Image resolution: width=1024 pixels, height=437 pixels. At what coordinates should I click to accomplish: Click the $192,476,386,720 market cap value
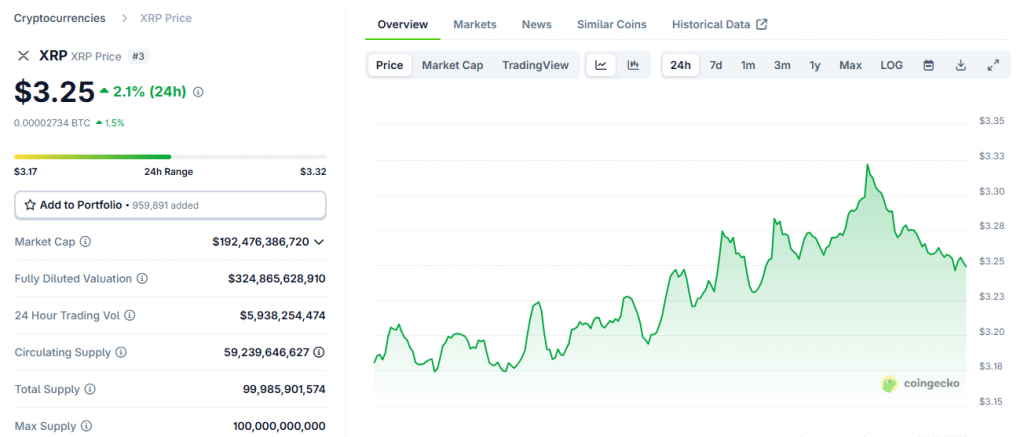point(261,242)
